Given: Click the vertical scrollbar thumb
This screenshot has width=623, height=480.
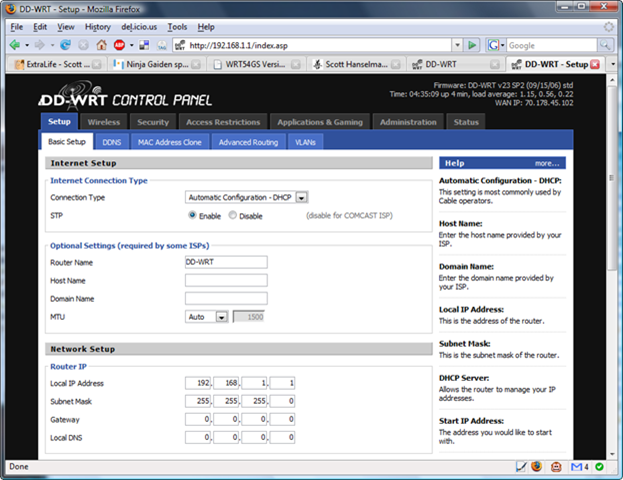Looking at the screenshot, I should coord(612,178).
